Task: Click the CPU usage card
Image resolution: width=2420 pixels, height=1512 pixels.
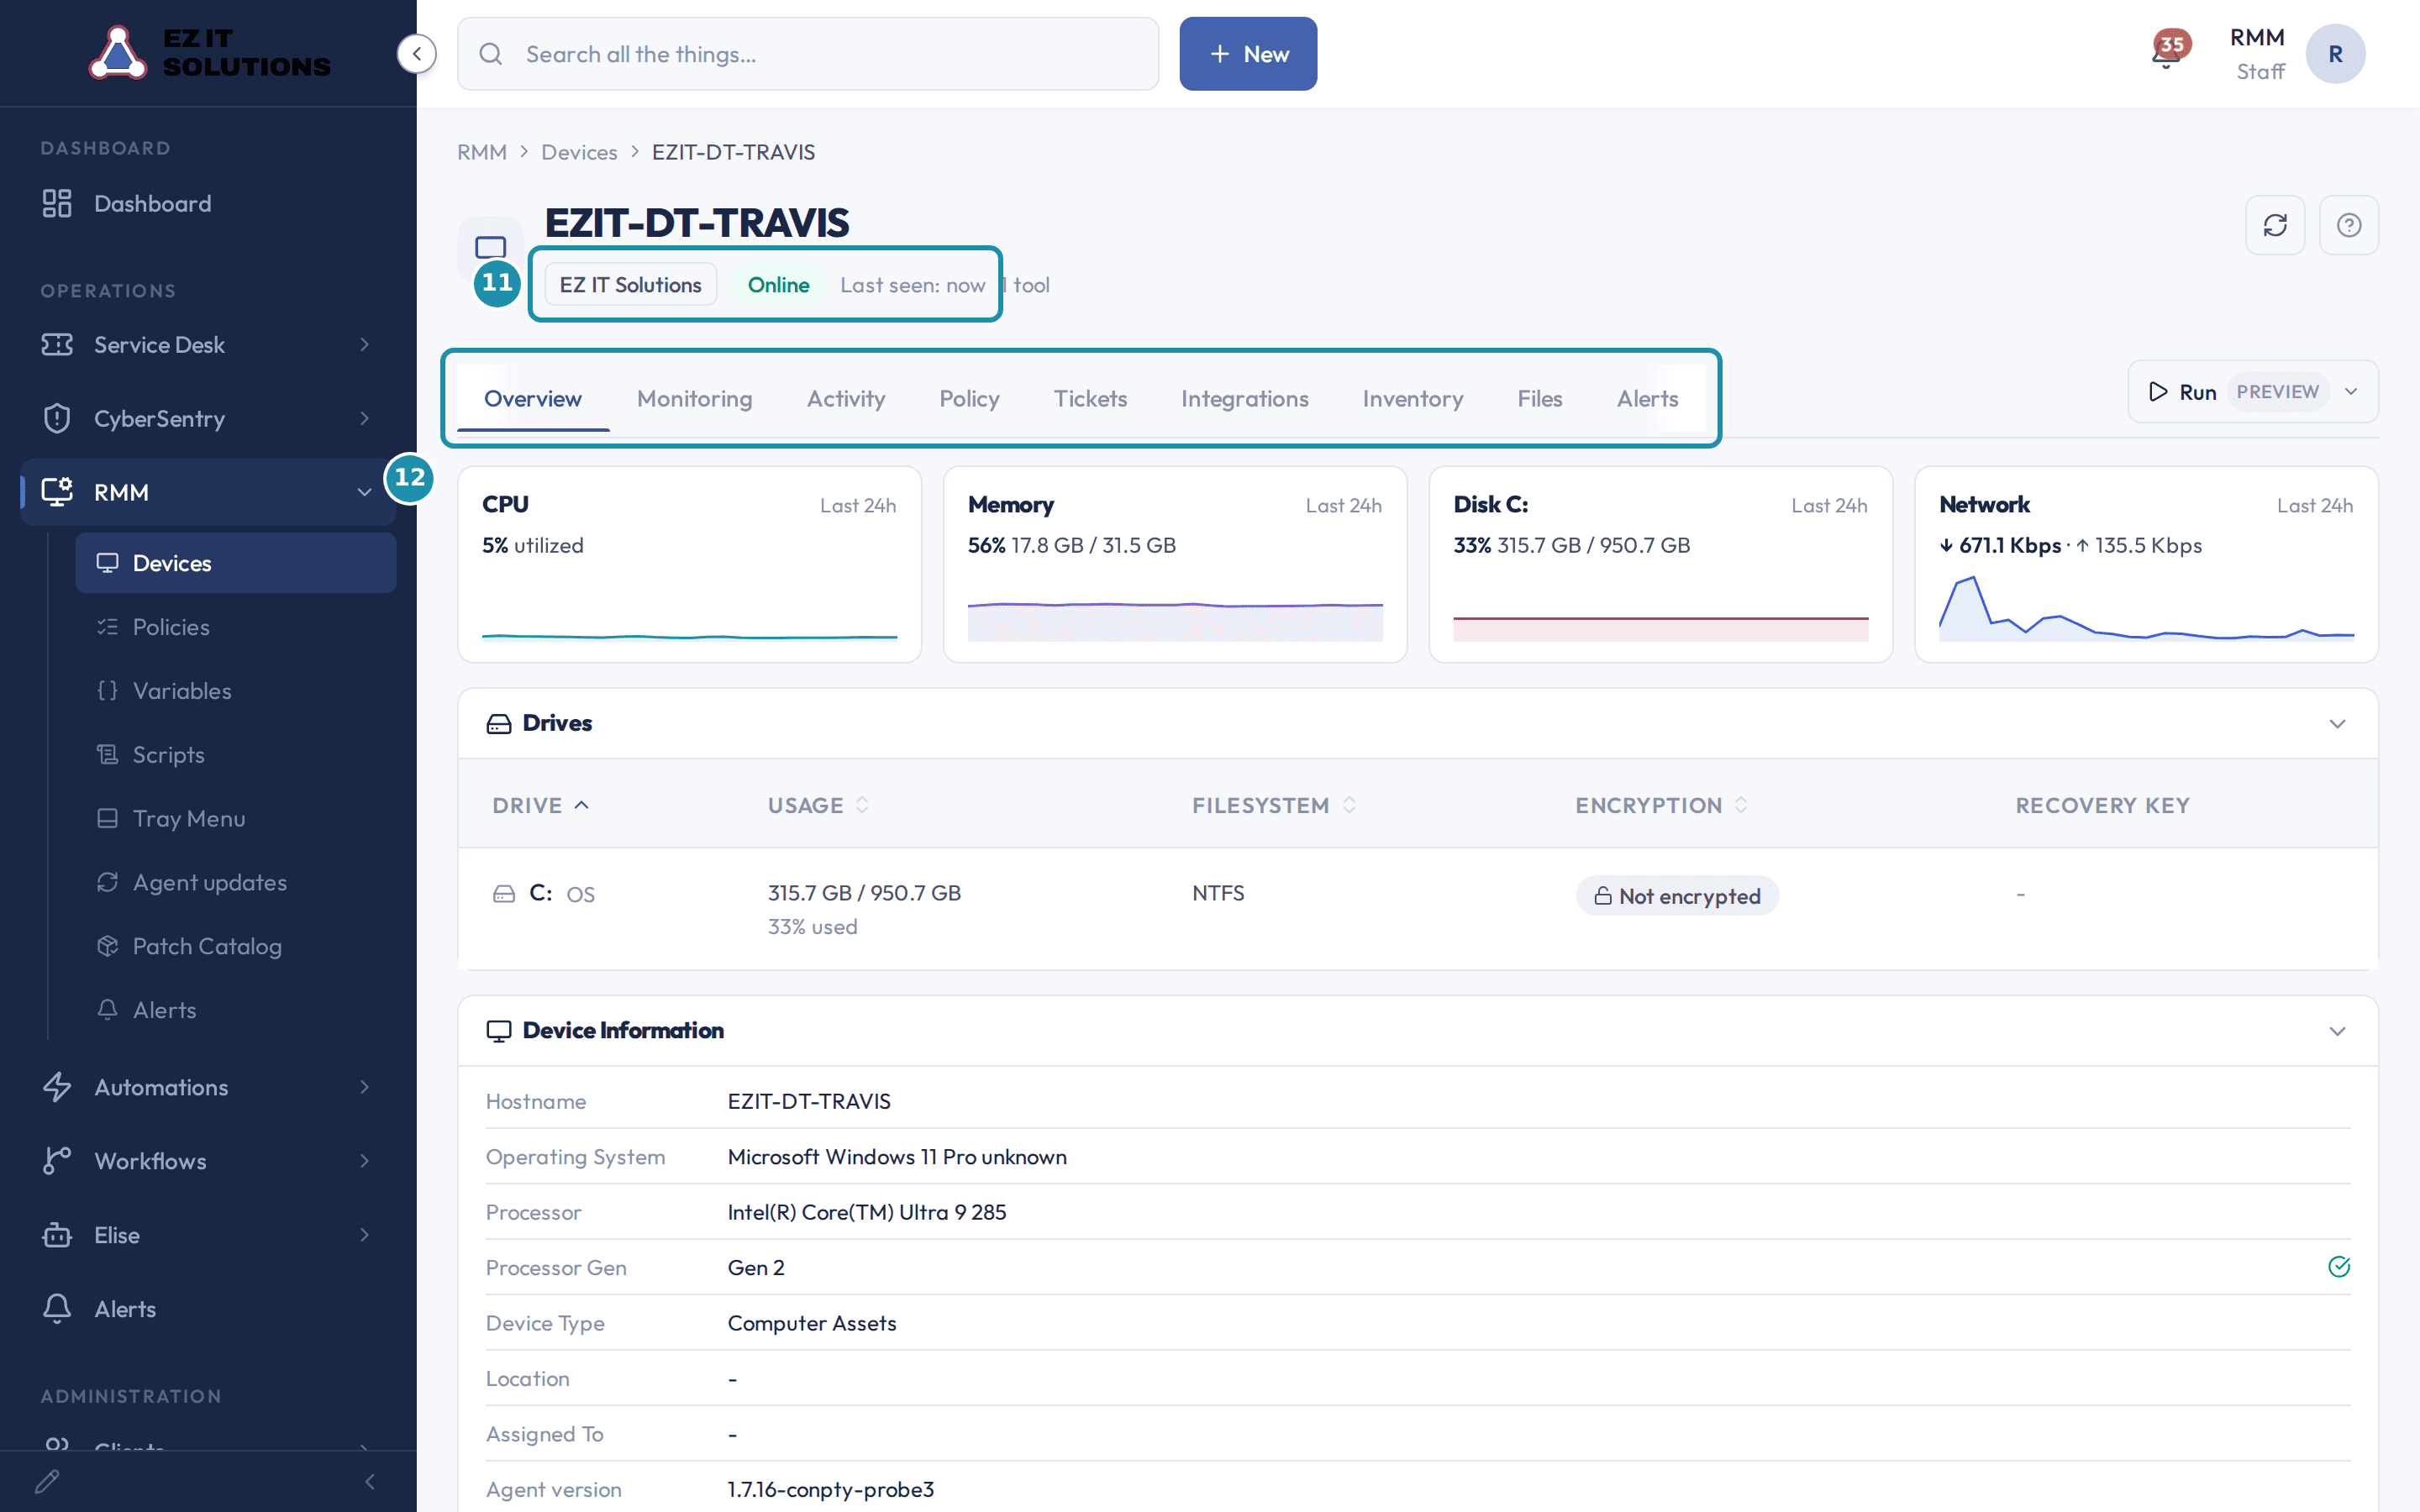Action: (x=689, y=564)
